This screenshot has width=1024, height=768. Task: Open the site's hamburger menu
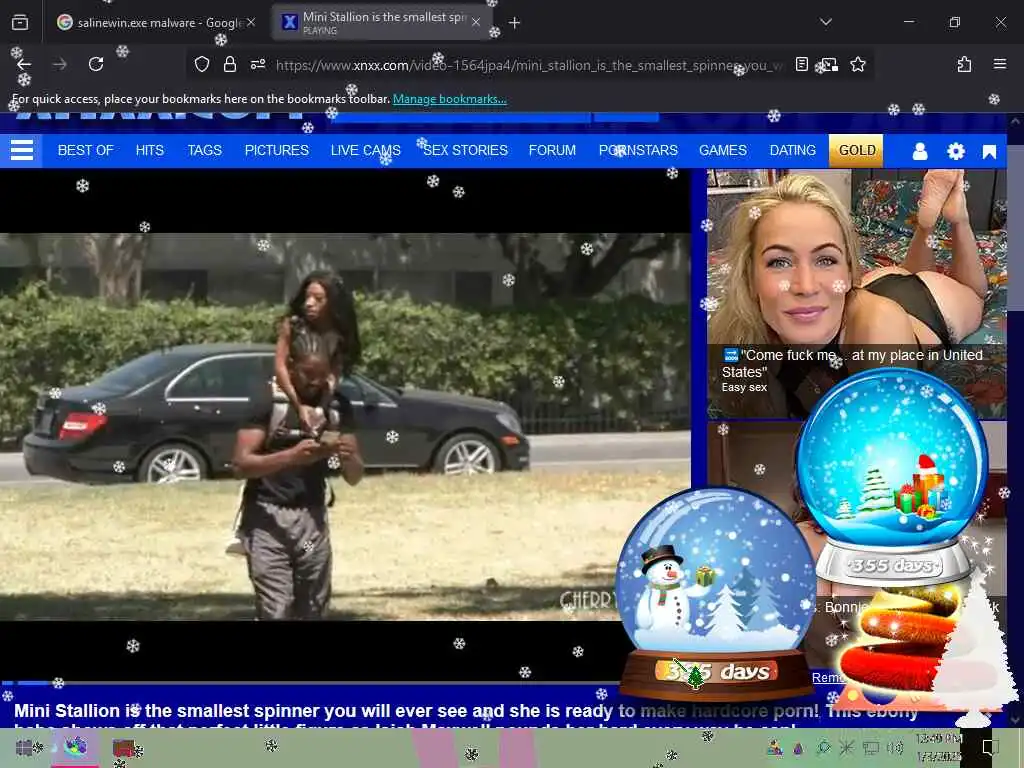click(x=22, y=150)
